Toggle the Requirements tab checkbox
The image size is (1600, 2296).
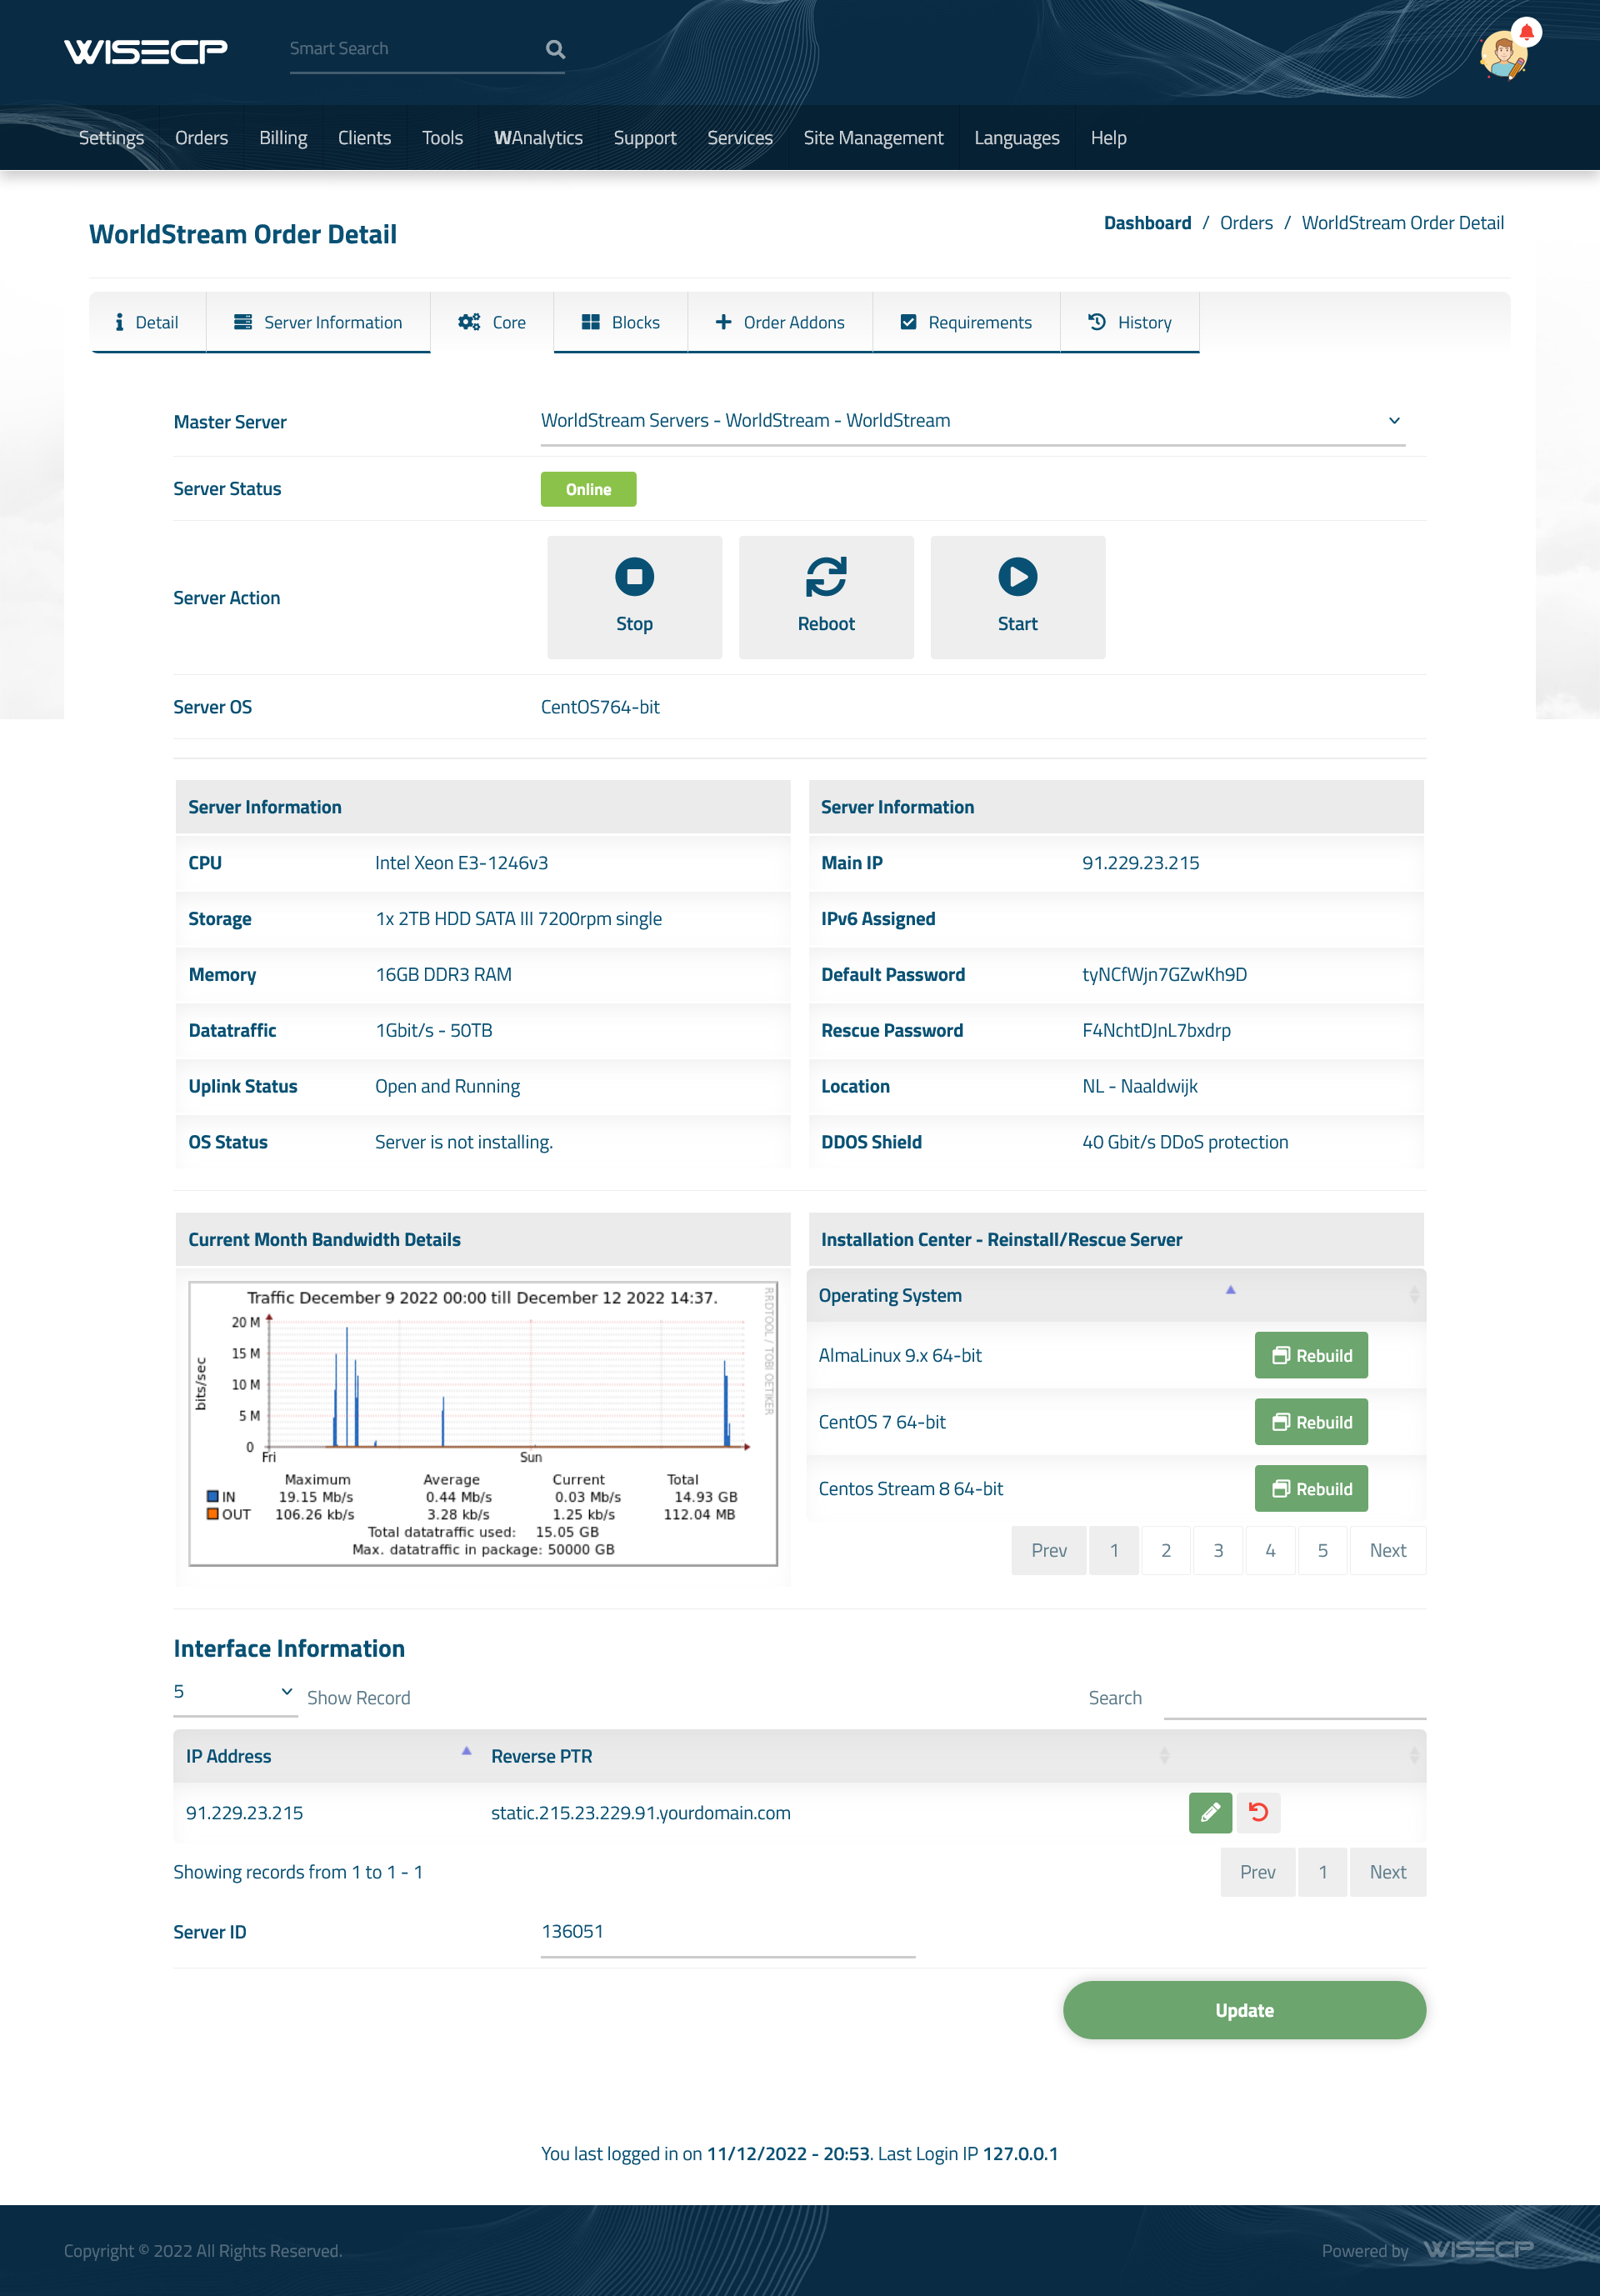tap(909, 321)
